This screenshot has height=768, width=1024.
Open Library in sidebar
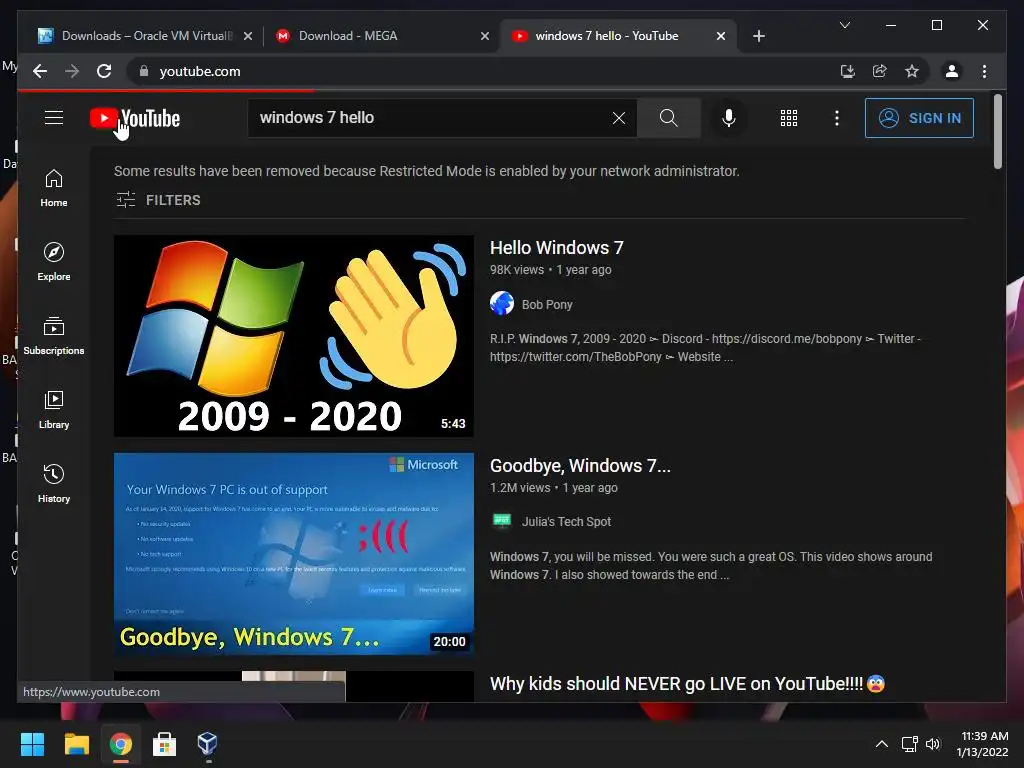54,409
